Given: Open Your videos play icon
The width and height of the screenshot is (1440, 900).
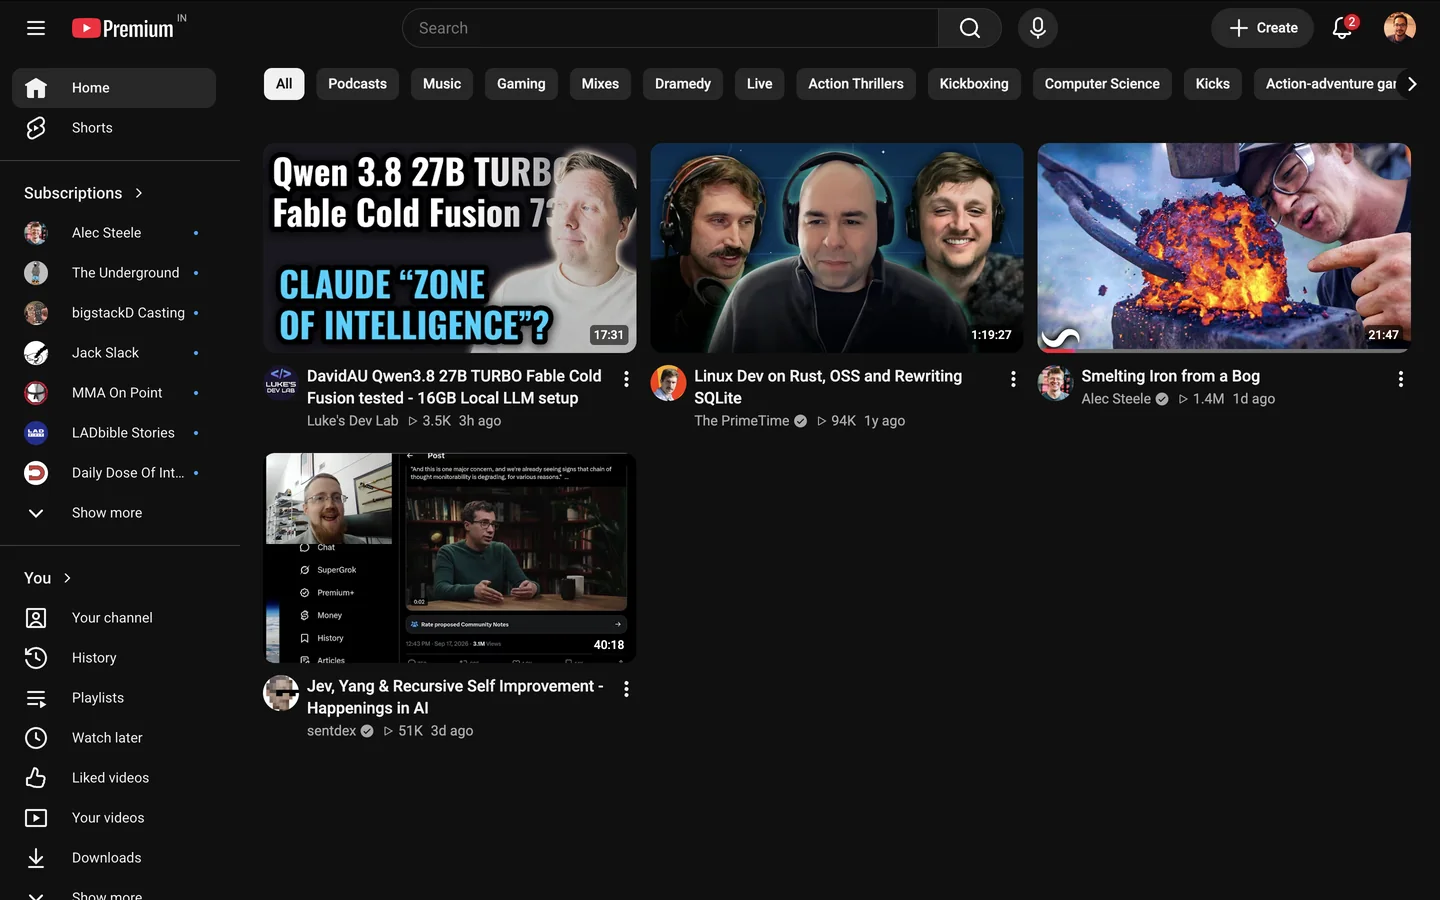Looking at the screenshot, I should click(36, 818).
